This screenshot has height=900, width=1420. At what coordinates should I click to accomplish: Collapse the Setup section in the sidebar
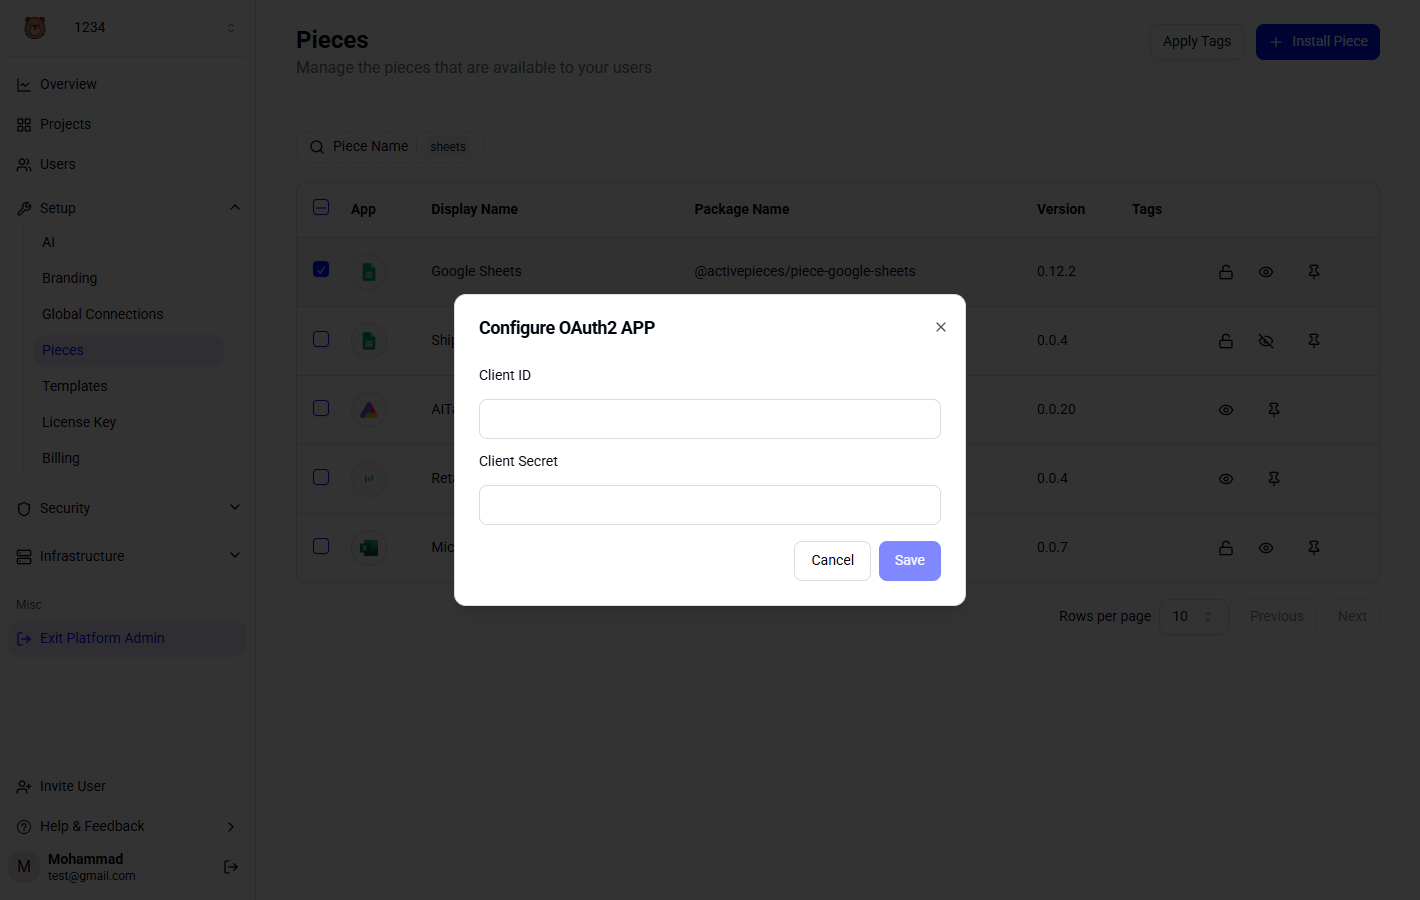234,207
